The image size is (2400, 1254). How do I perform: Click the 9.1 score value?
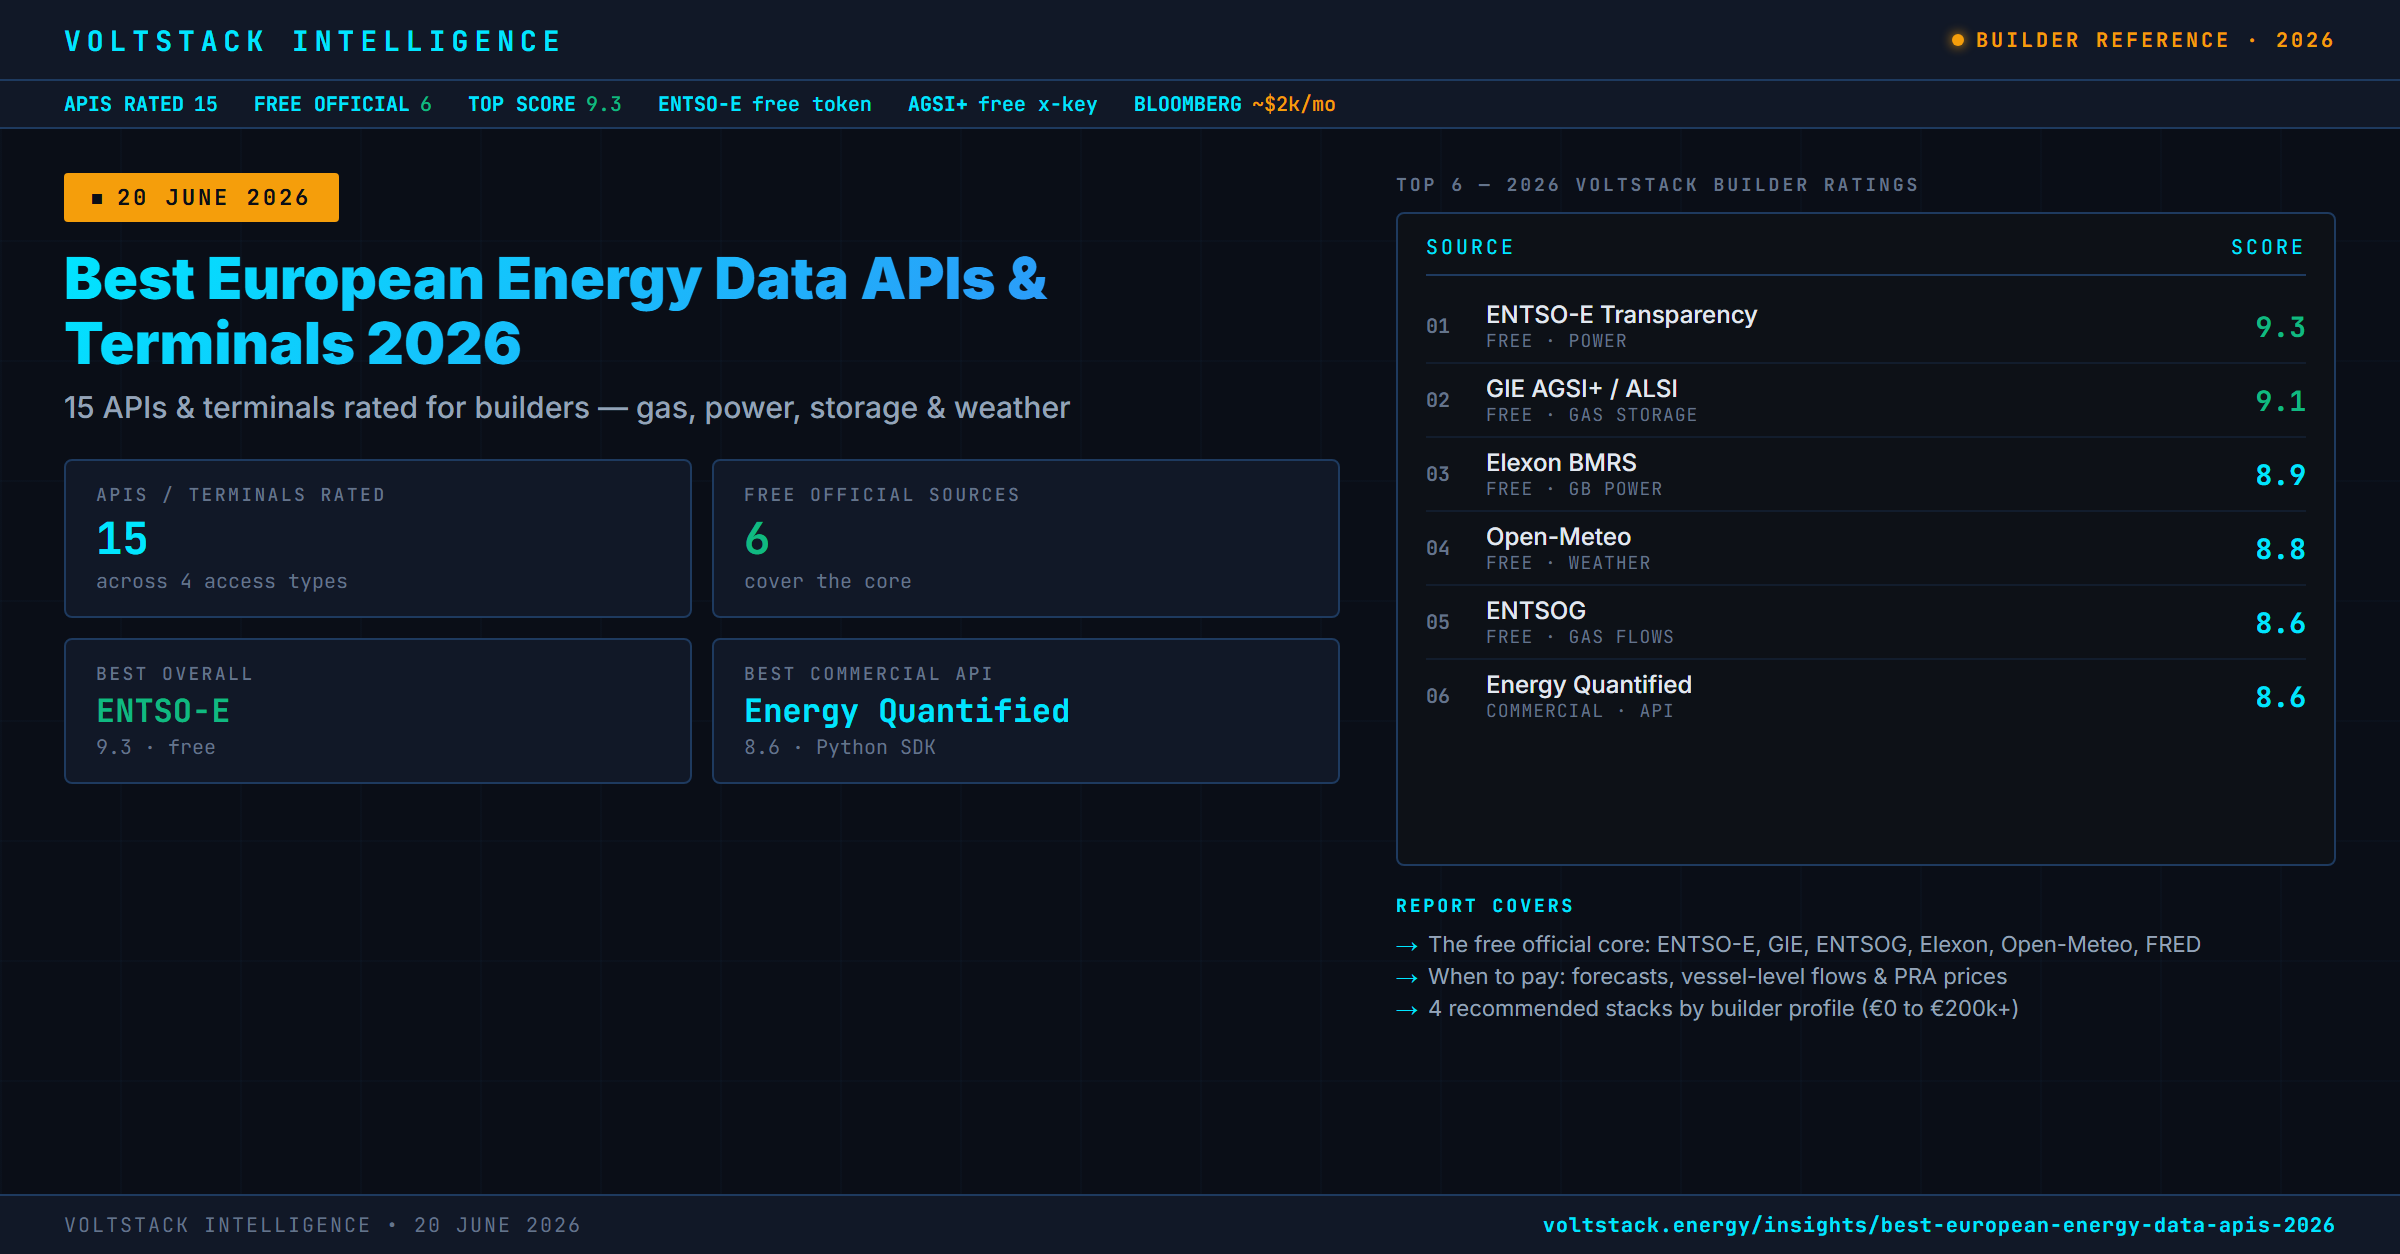coord(2280,401)
